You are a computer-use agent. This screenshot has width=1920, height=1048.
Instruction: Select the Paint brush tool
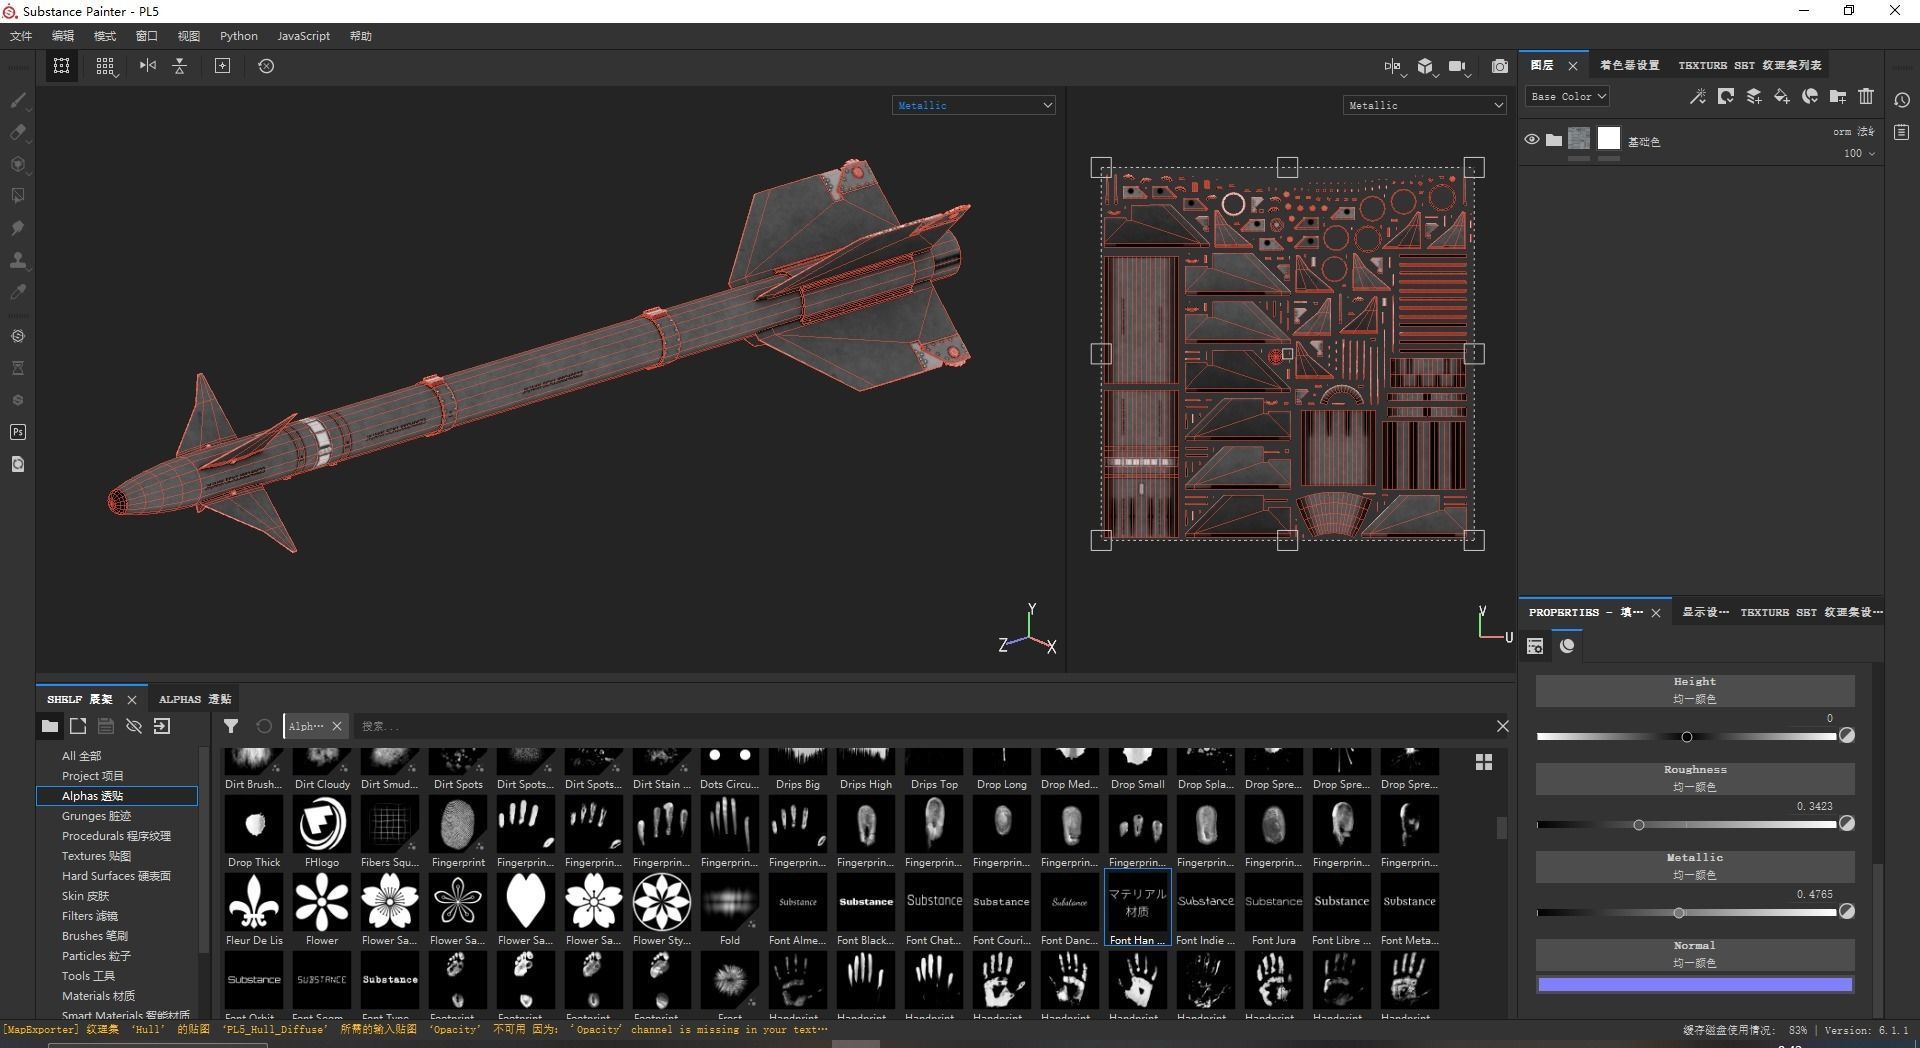18,100
